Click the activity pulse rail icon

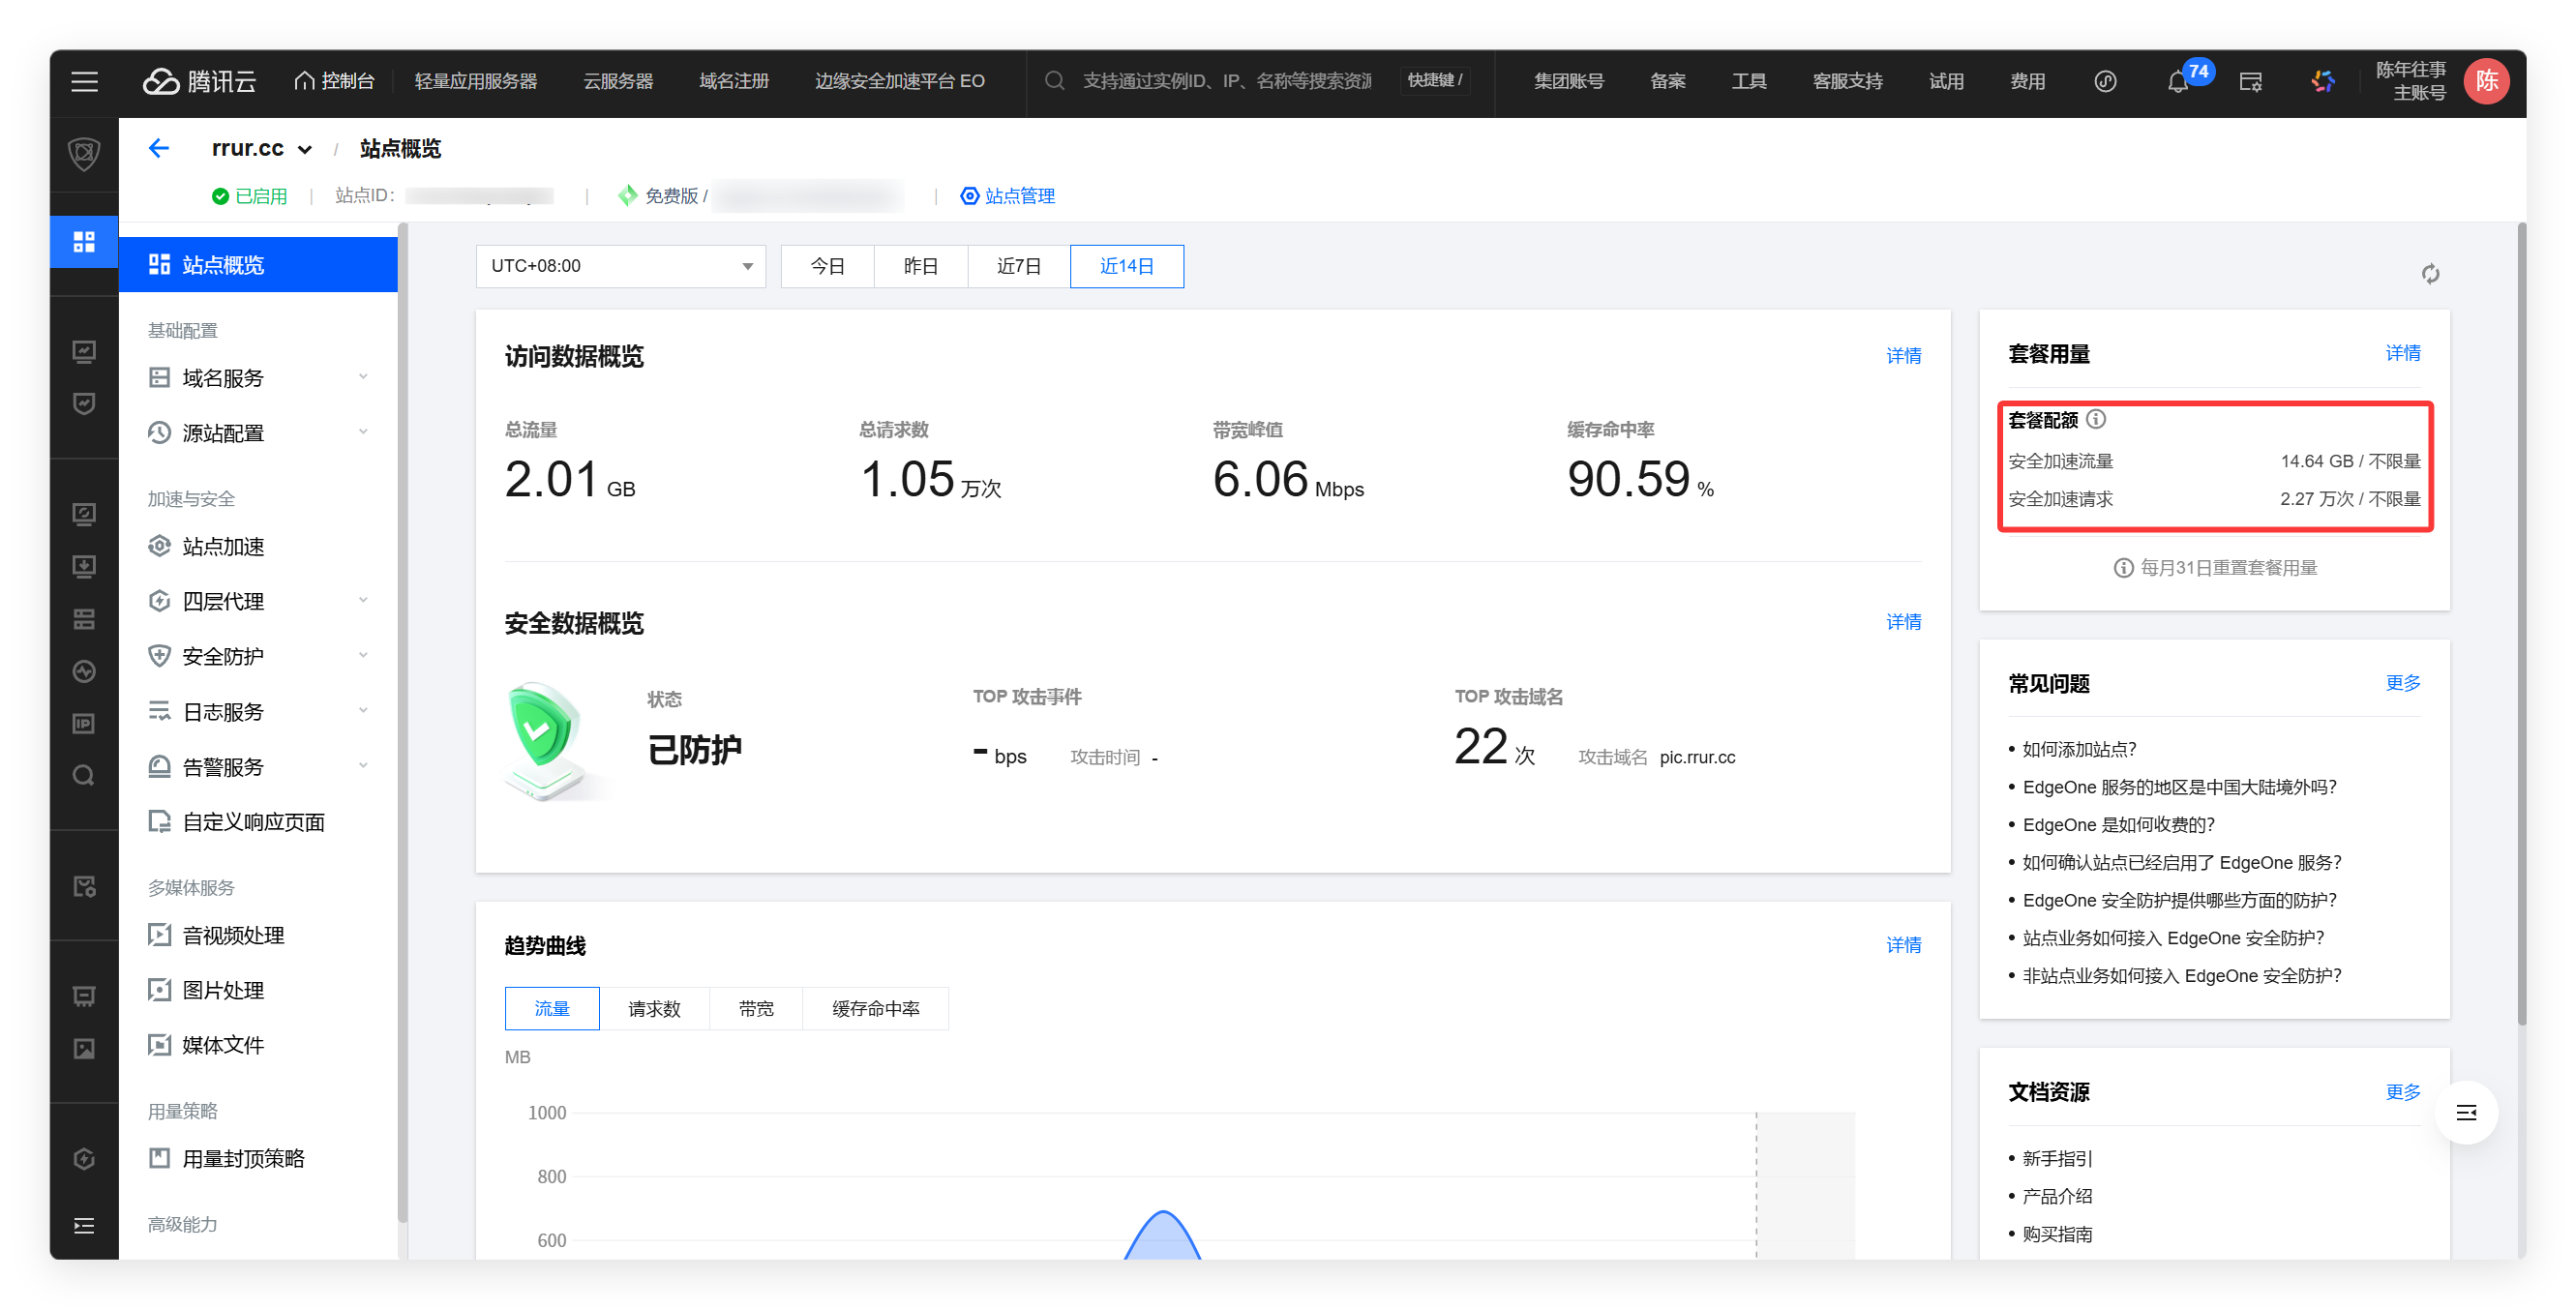[84, 672]
